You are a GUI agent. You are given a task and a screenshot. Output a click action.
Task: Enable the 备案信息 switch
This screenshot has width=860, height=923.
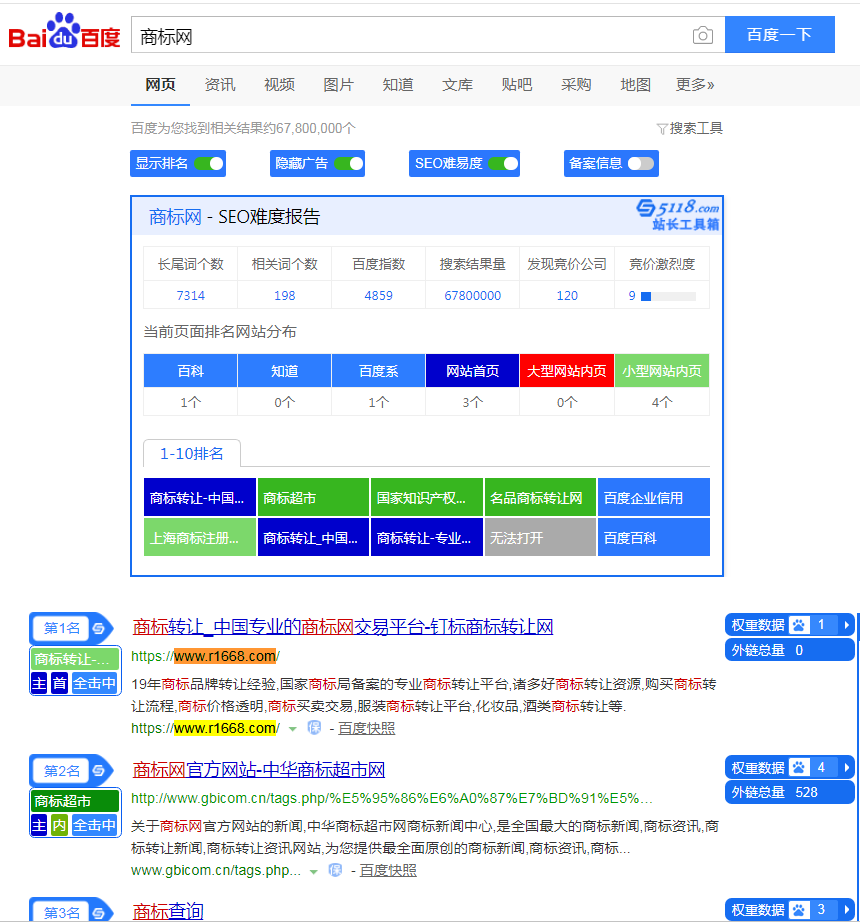pos(641,164)
